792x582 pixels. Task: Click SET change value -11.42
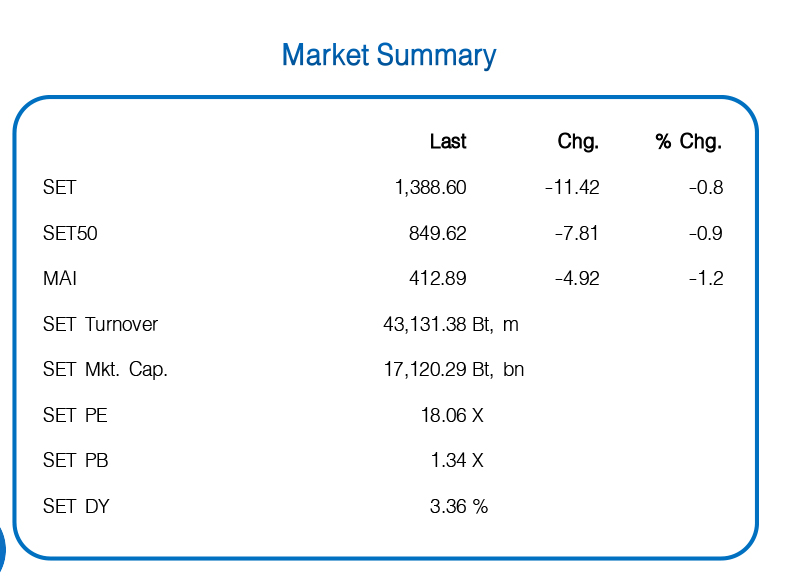pyautogui.click(x=572, y=187)
